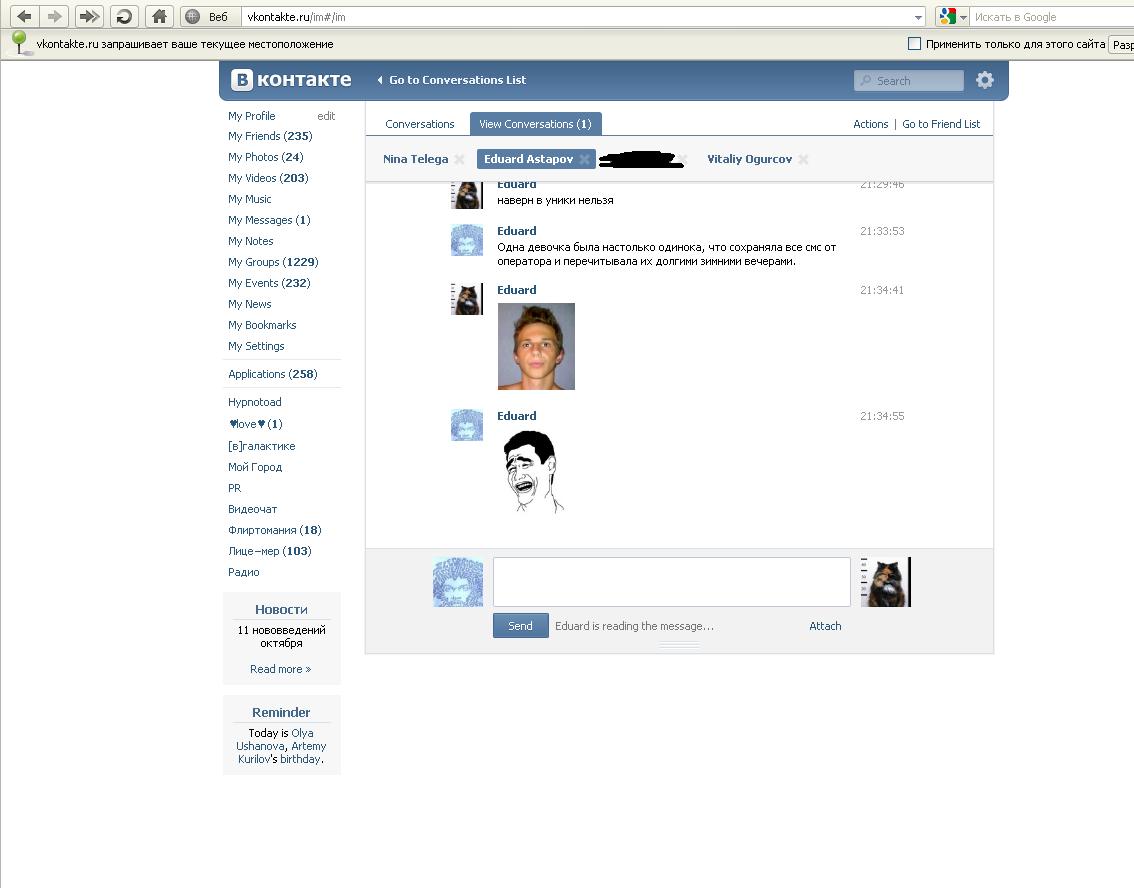Click the Eduard sender name at 21:33:53

pos(516,231)
